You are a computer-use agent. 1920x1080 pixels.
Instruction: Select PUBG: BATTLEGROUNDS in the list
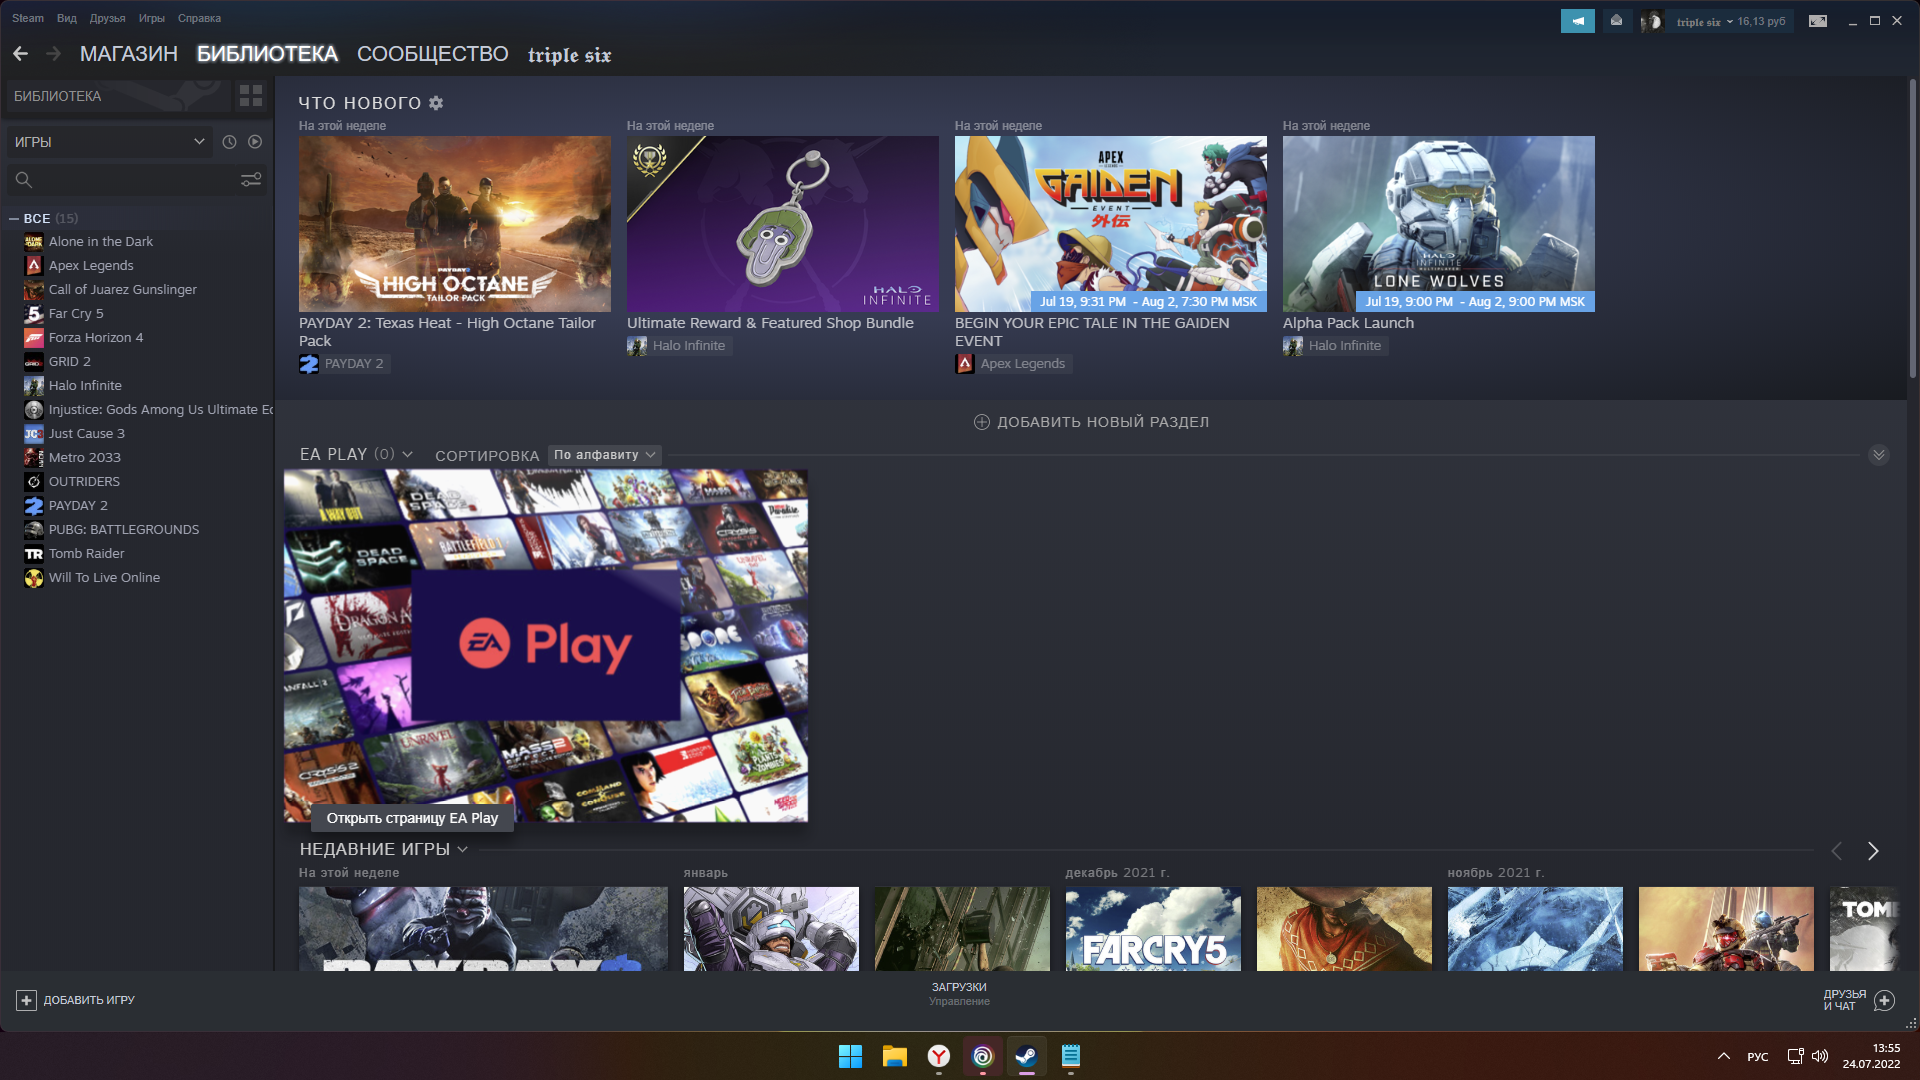coord(123,530)
